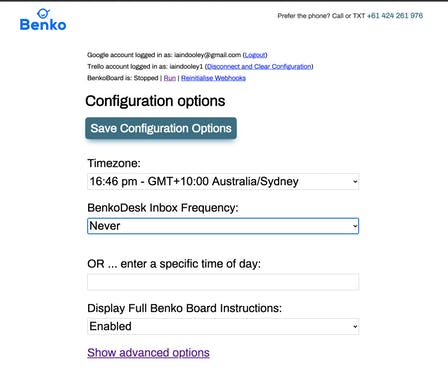The image size is (448, 380).
Task: Run the BenkoBoard
Action: point(170,78)
